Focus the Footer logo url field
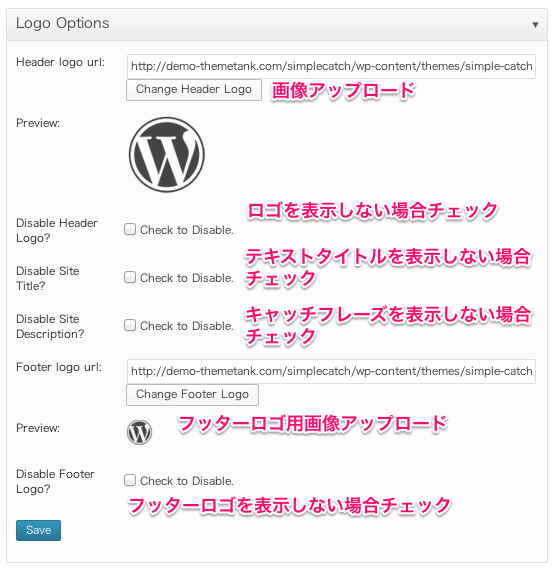This screenshot has height=571, width=556. [x=331, y=371]
